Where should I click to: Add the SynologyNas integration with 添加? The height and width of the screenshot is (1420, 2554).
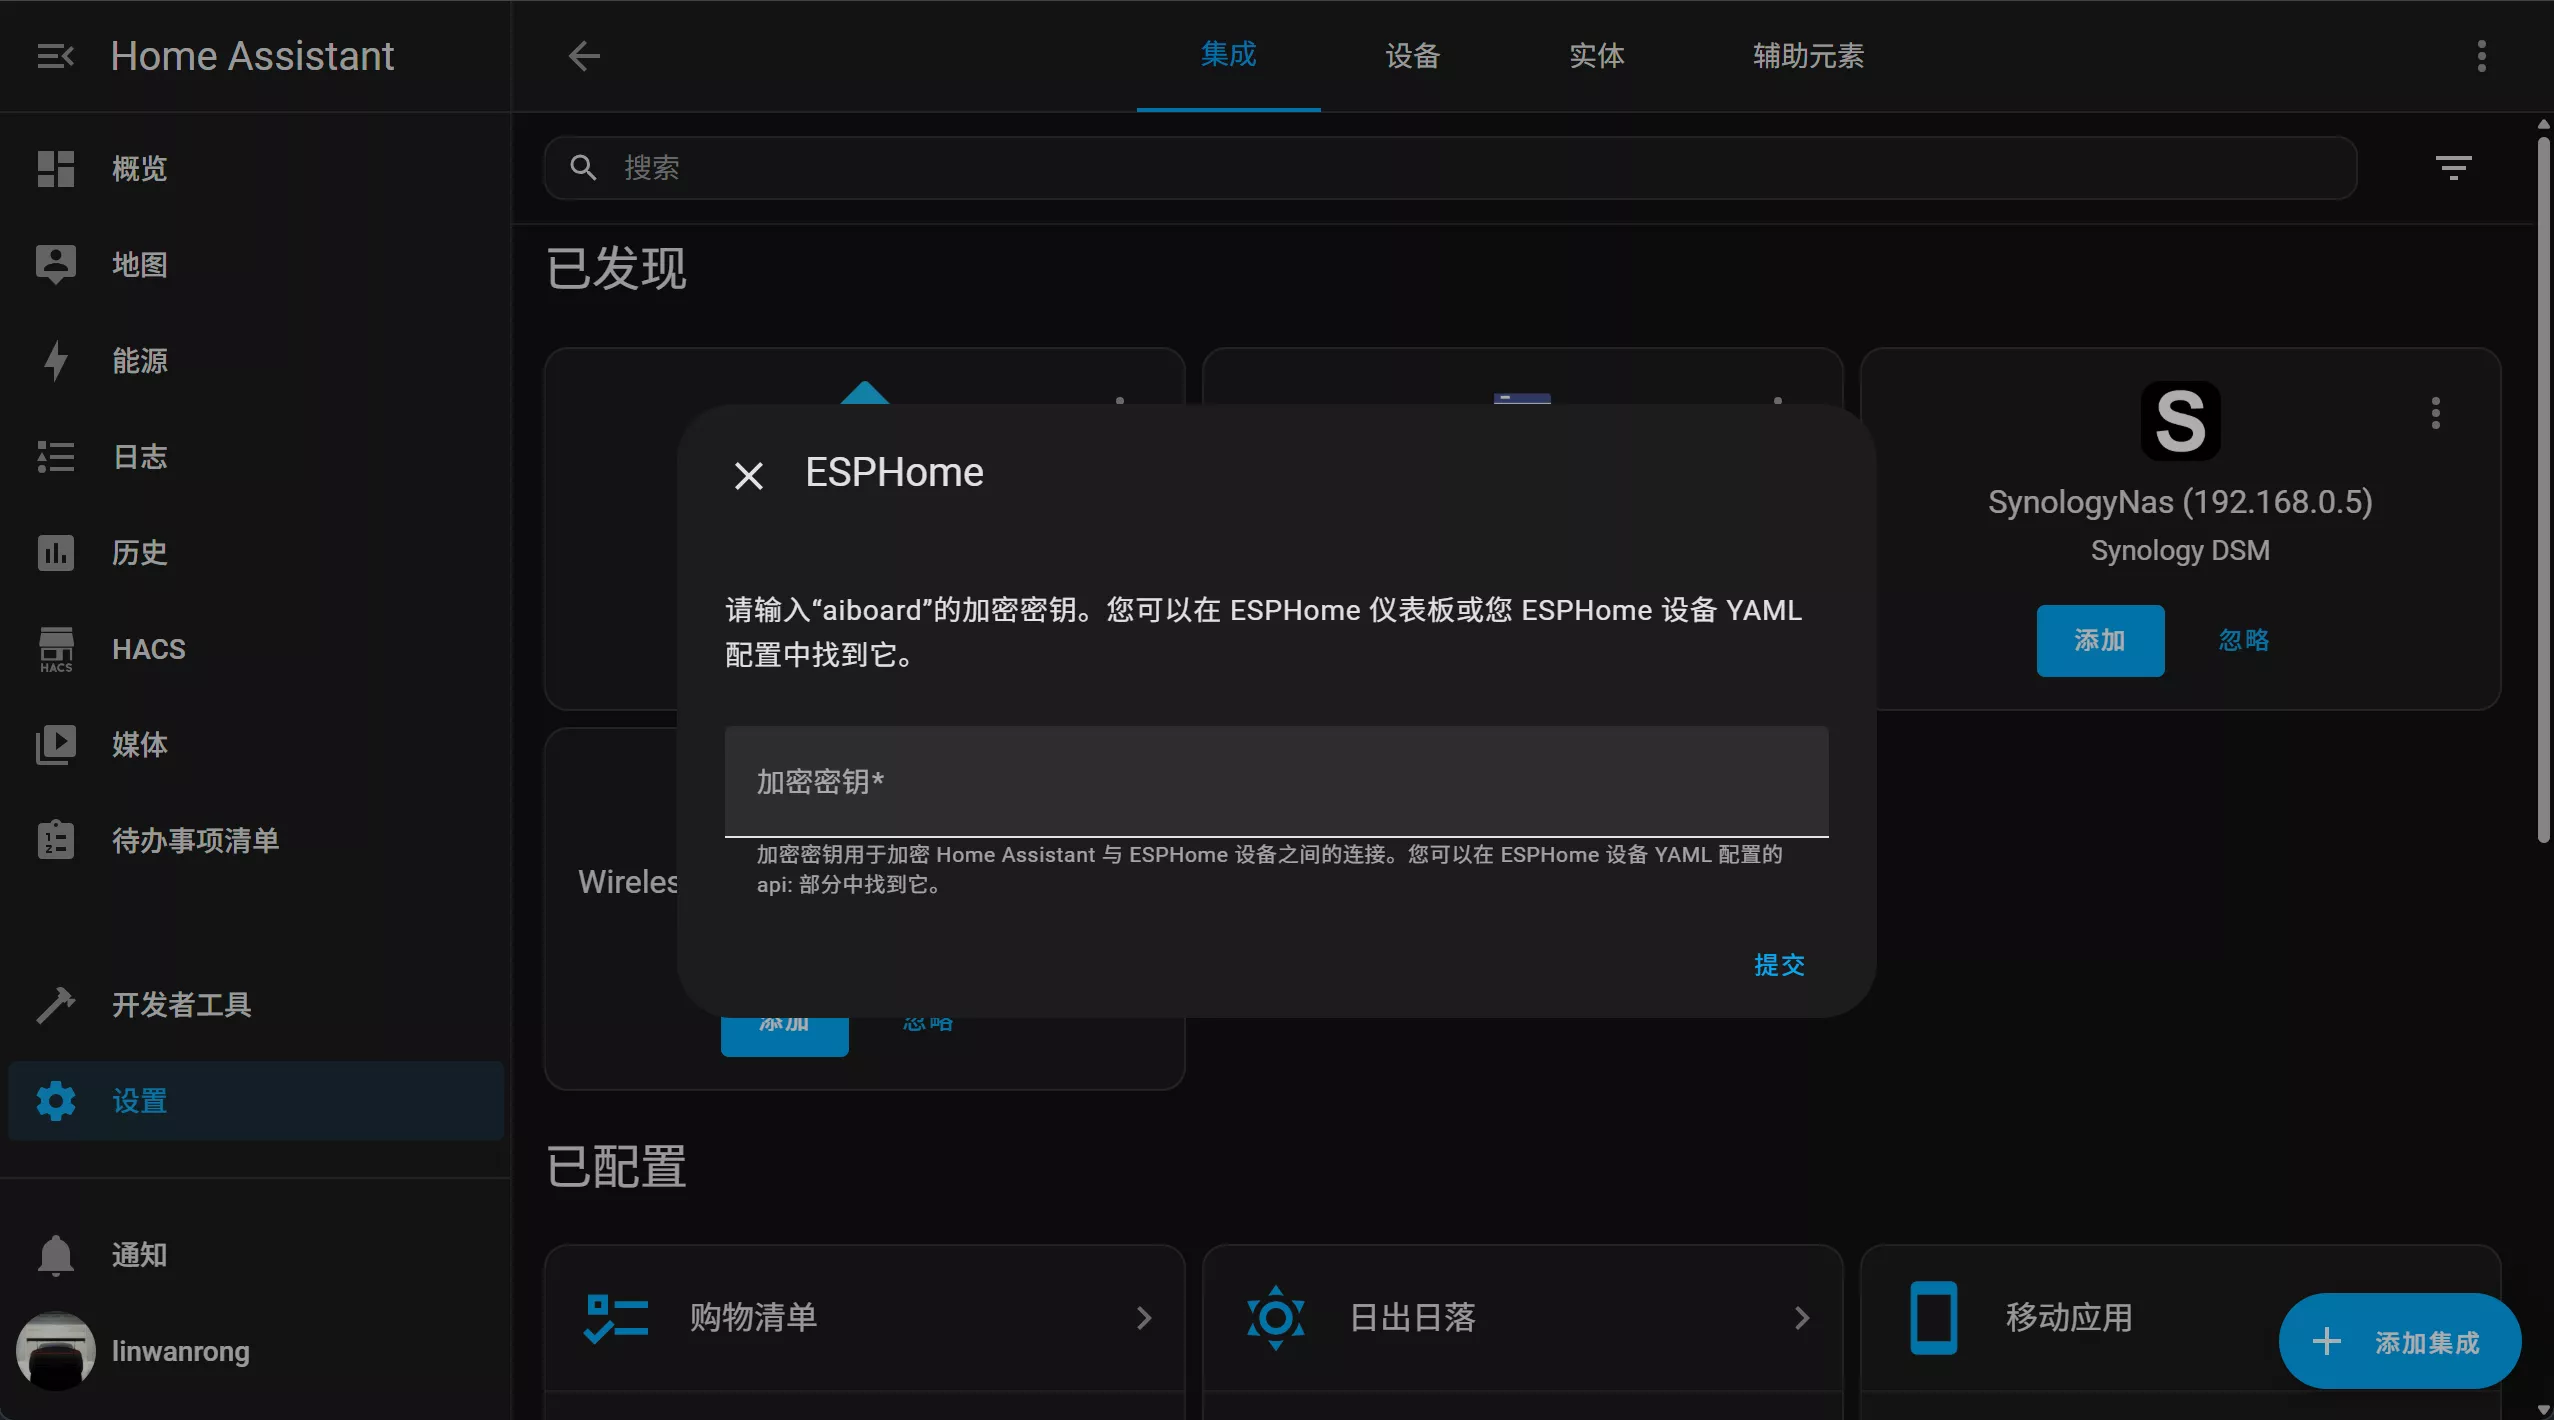pos(2100,640)
